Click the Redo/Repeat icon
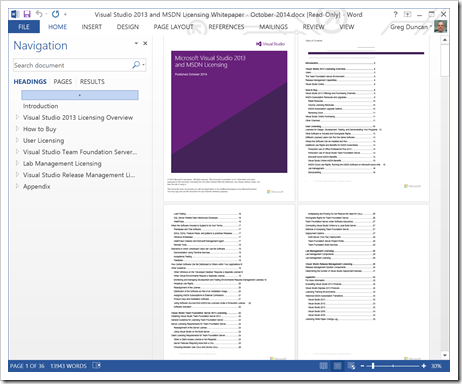This screenshot has width=462, height=384. pos(55,14)
